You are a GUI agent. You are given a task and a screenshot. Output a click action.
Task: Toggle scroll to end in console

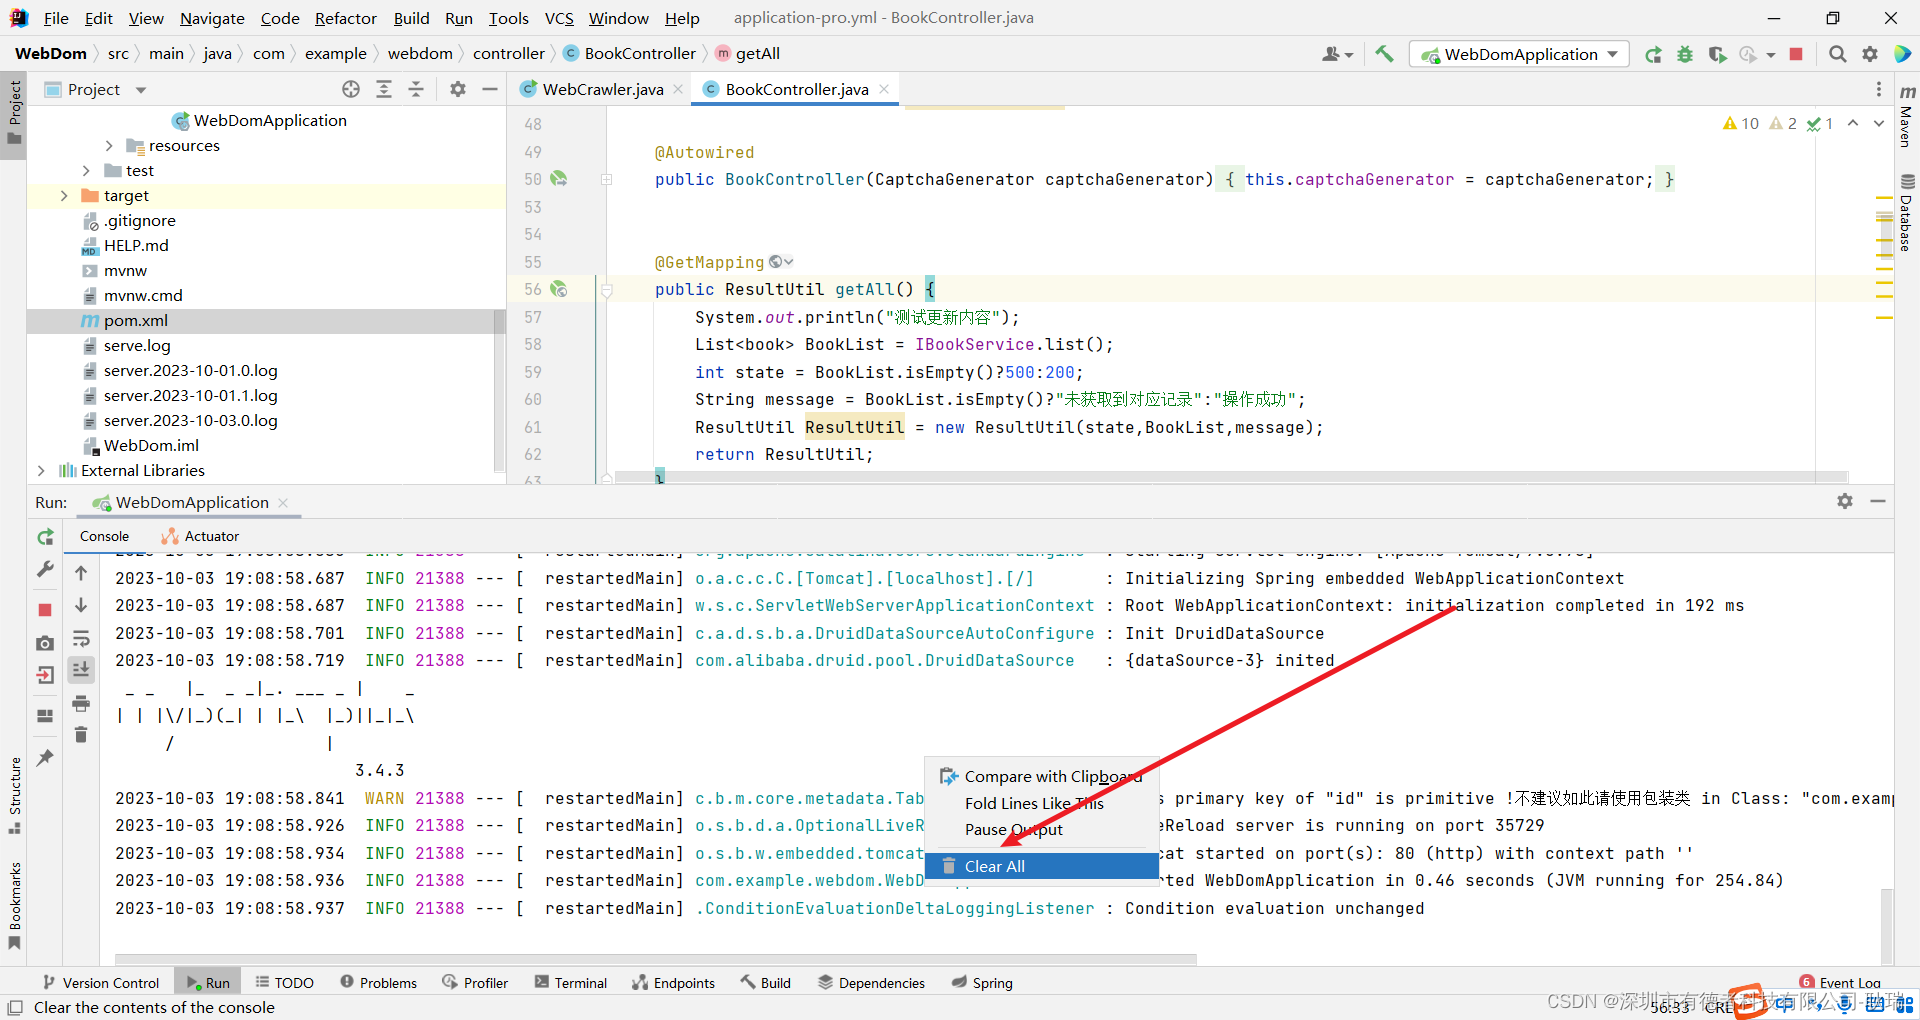[81, 670]
